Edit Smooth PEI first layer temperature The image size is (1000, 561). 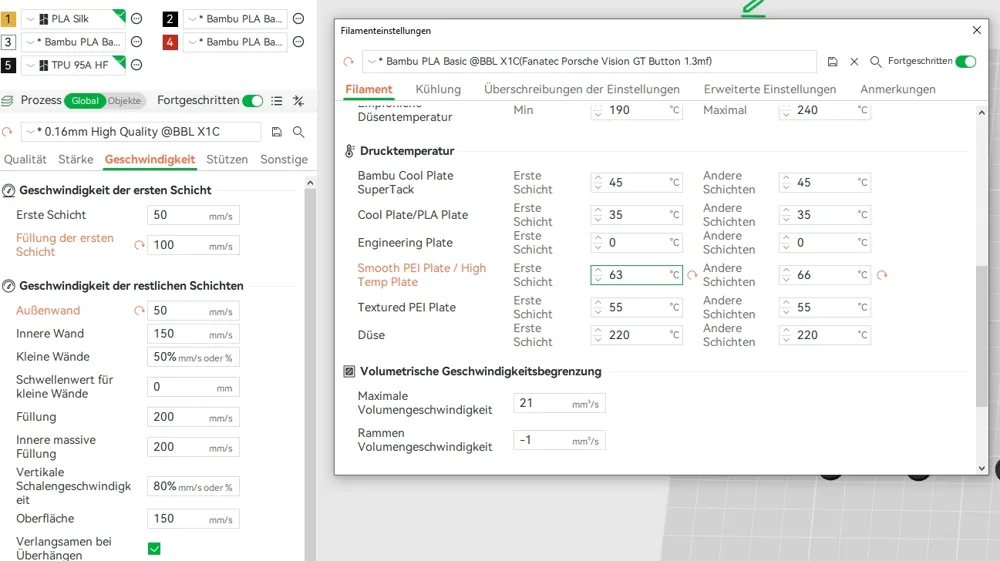[x=636, y=275]
